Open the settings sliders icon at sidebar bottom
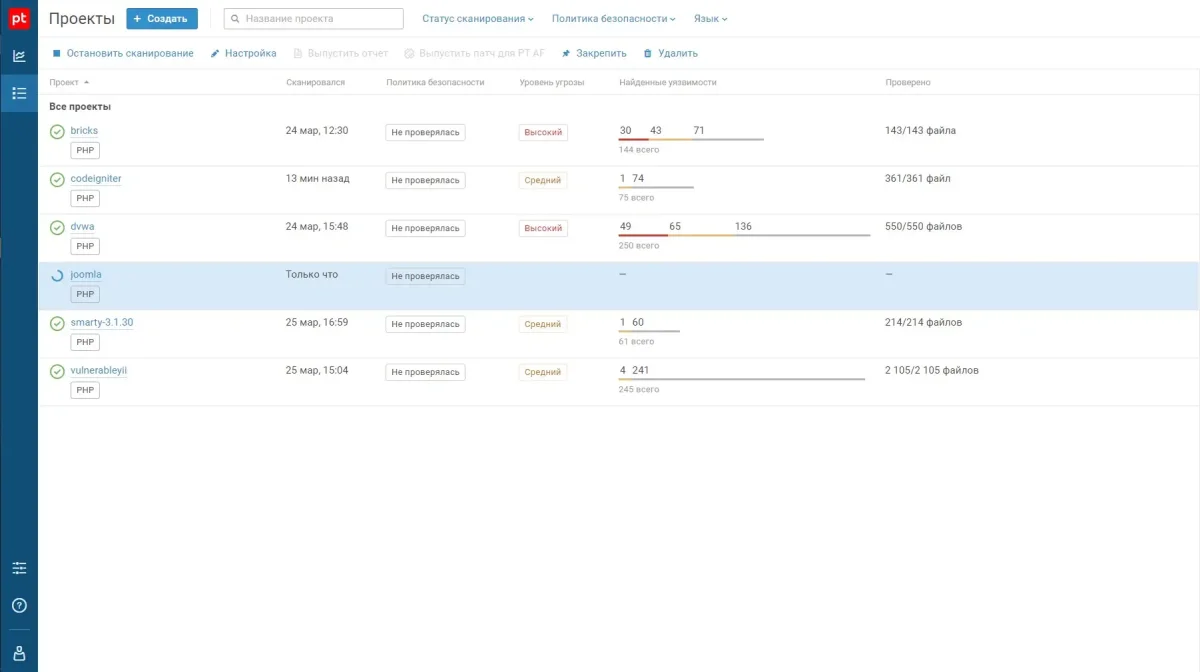The height and width of the screenshot is (672, 1200). tap(19, 567)
